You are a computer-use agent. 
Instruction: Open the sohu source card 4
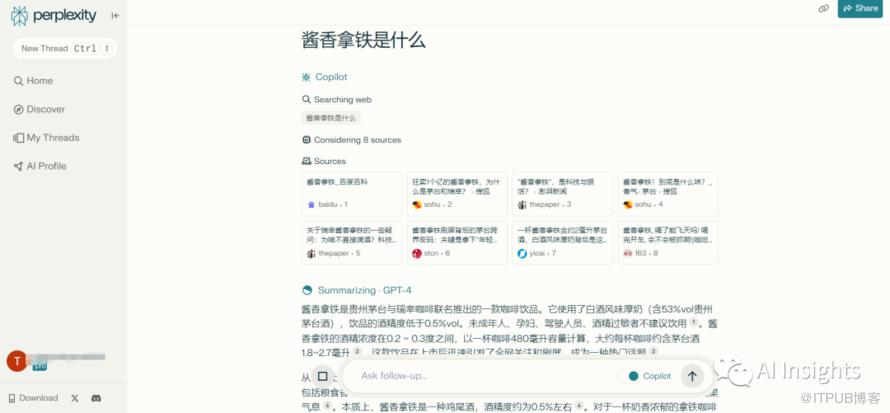(668, 194)
